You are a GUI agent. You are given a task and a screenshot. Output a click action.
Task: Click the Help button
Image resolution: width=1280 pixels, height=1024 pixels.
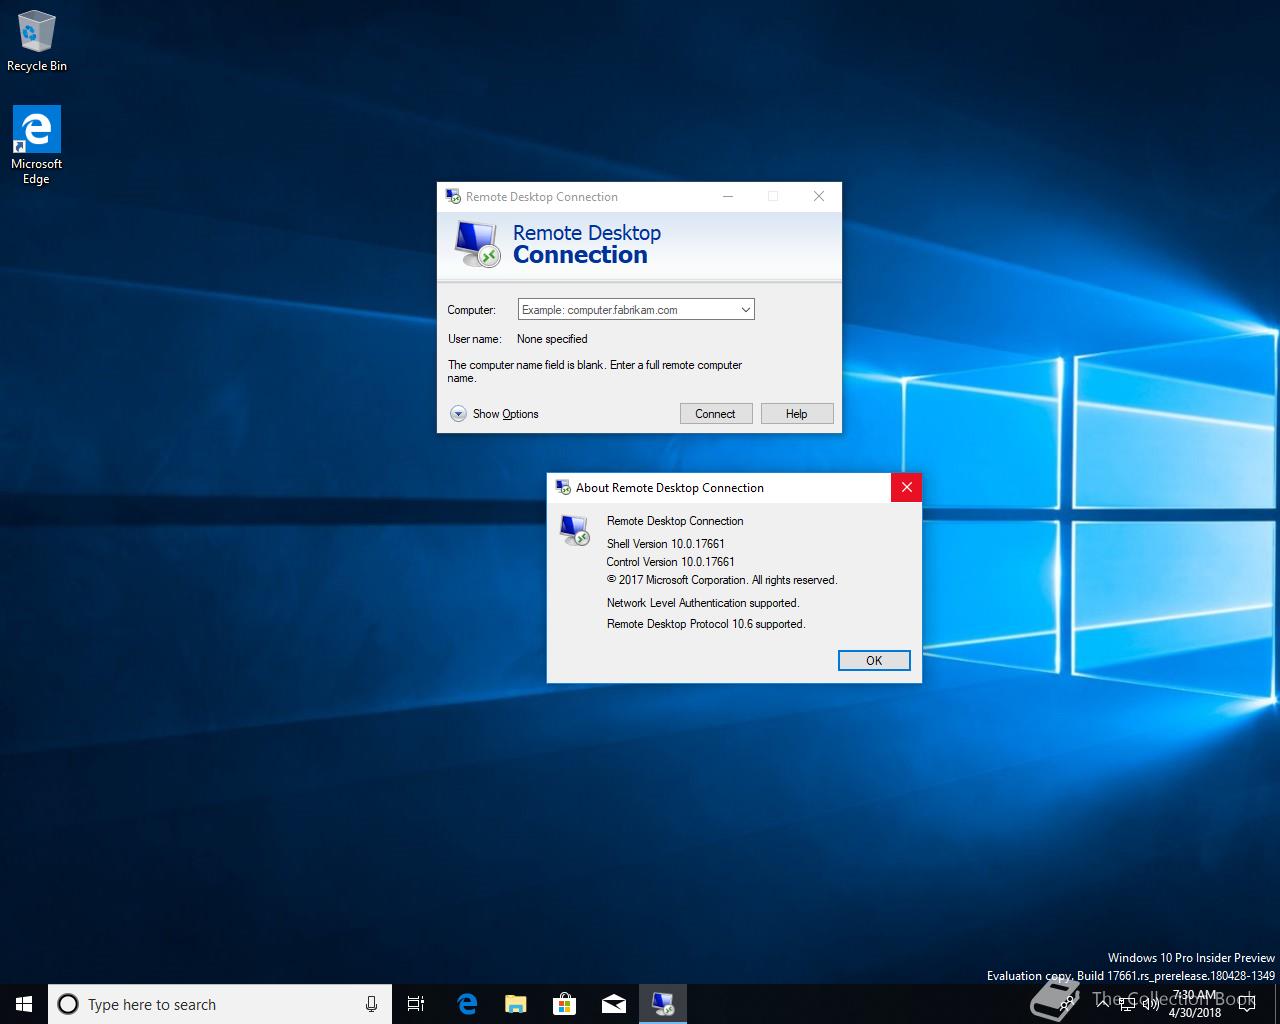797,414
